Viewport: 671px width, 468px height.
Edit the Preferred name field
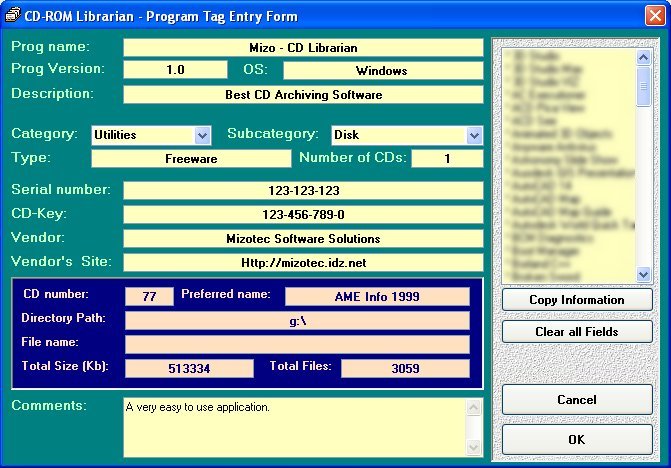[377, 296]
